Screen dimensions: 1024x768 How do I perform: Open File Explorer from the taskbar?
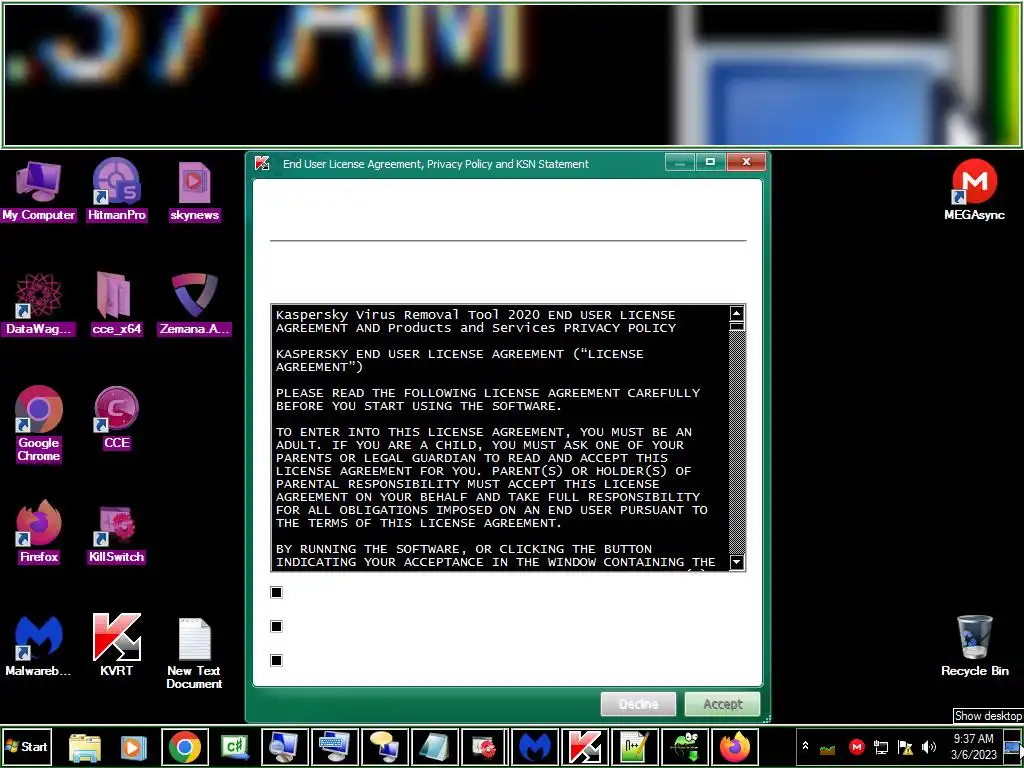point(85,747)
